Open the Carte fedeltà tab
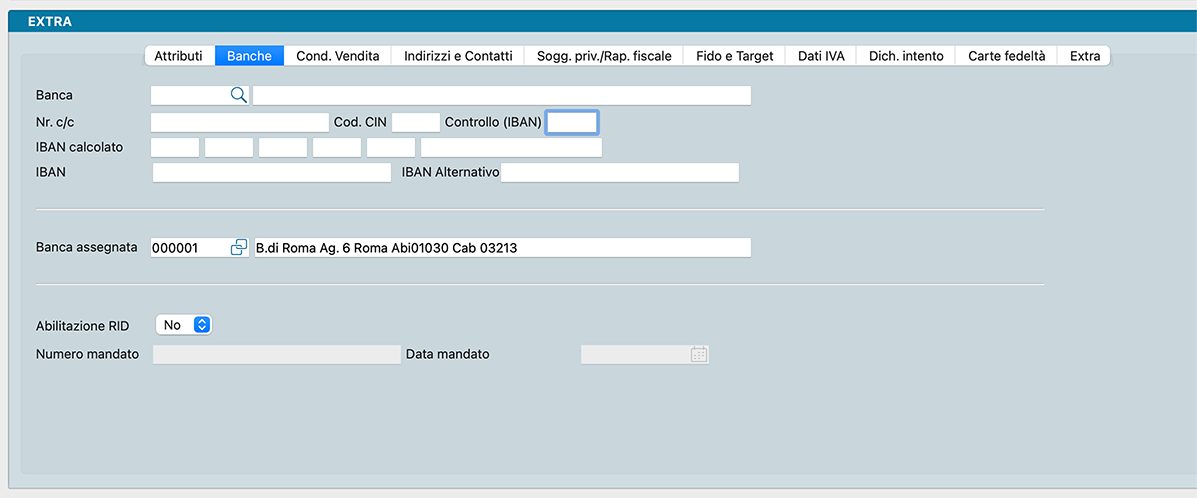The image size is (1197, 498). (1006, 56)
